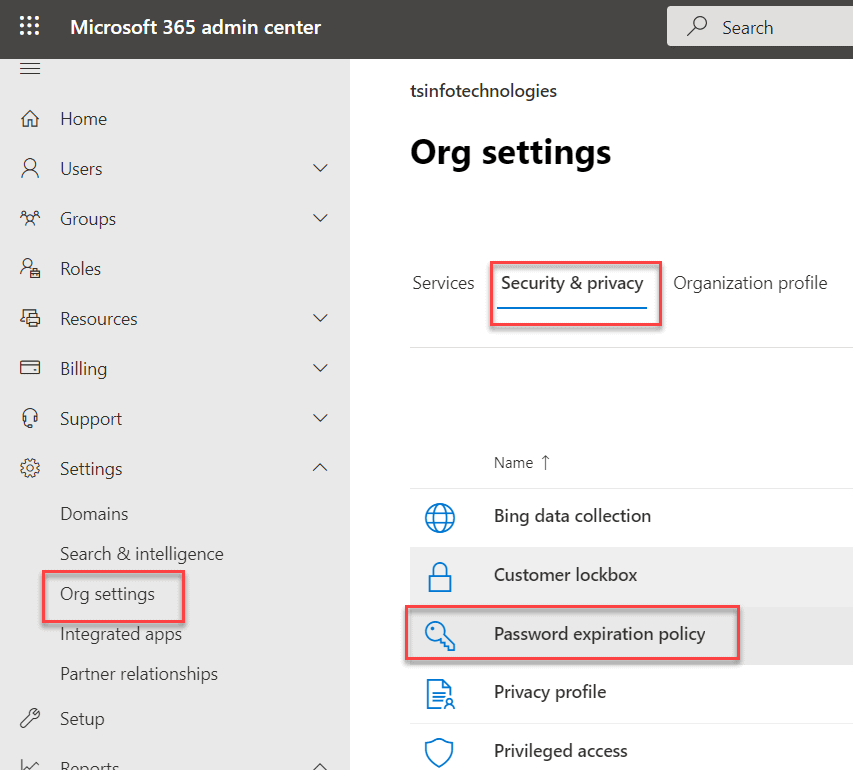This screenshot has width=853, height=770.
Task: Click the Setup wrench icon
Action: tap(30, 718)
